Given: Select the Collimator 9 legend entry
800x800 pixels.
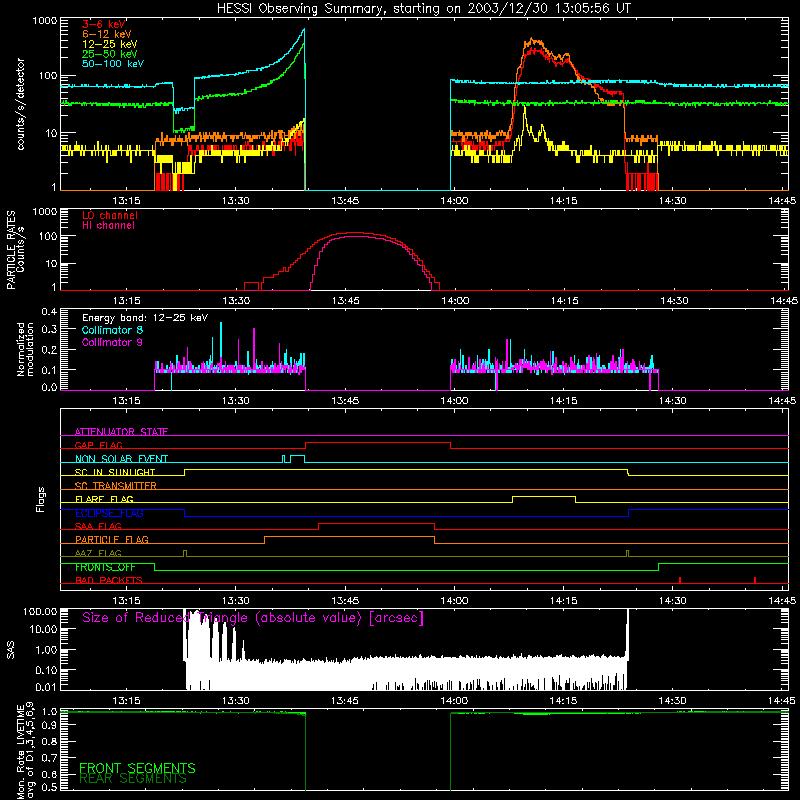Looking at the screenshot, I should coord(112,342).
